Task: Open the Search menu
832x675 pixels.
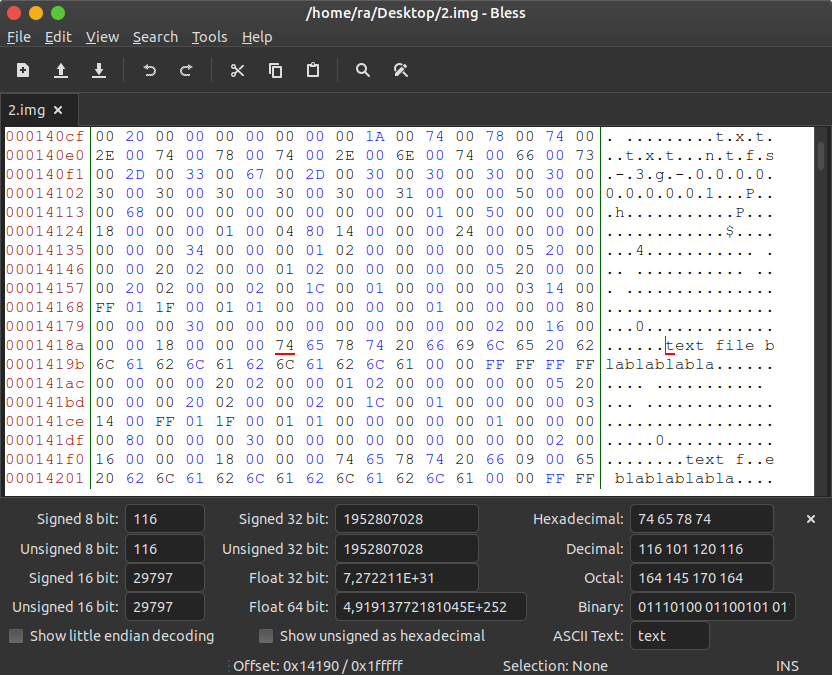Action: (x=155, y=37)
